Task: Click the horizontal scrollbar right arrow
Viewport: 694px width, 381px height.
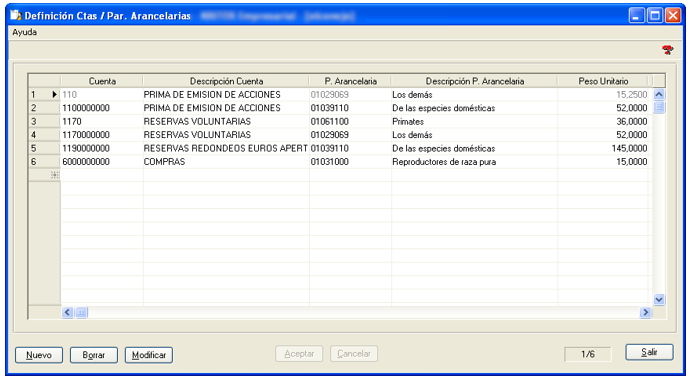Action: click(645, 312)
